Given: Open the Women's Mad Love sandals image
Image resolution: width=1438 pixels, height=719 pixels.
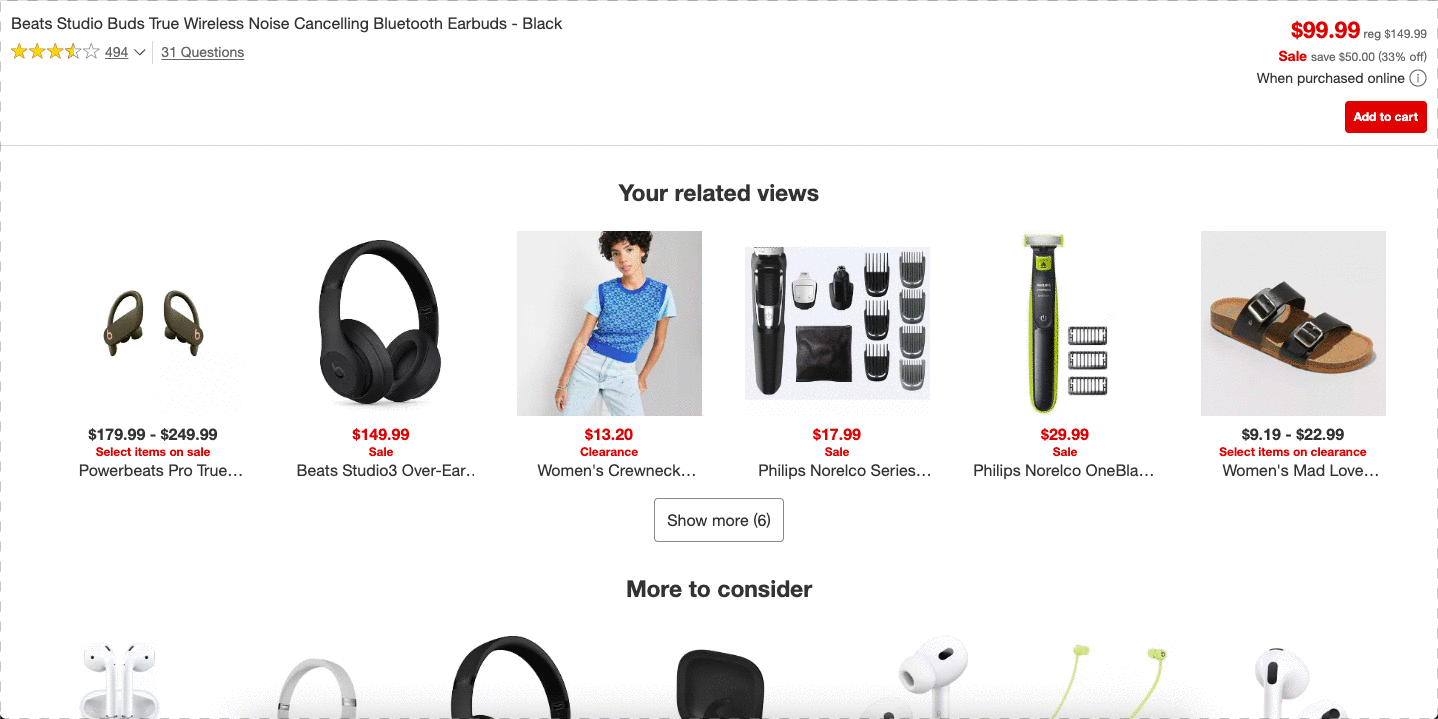Looking at the screenshot, I should pos(1293,323).
